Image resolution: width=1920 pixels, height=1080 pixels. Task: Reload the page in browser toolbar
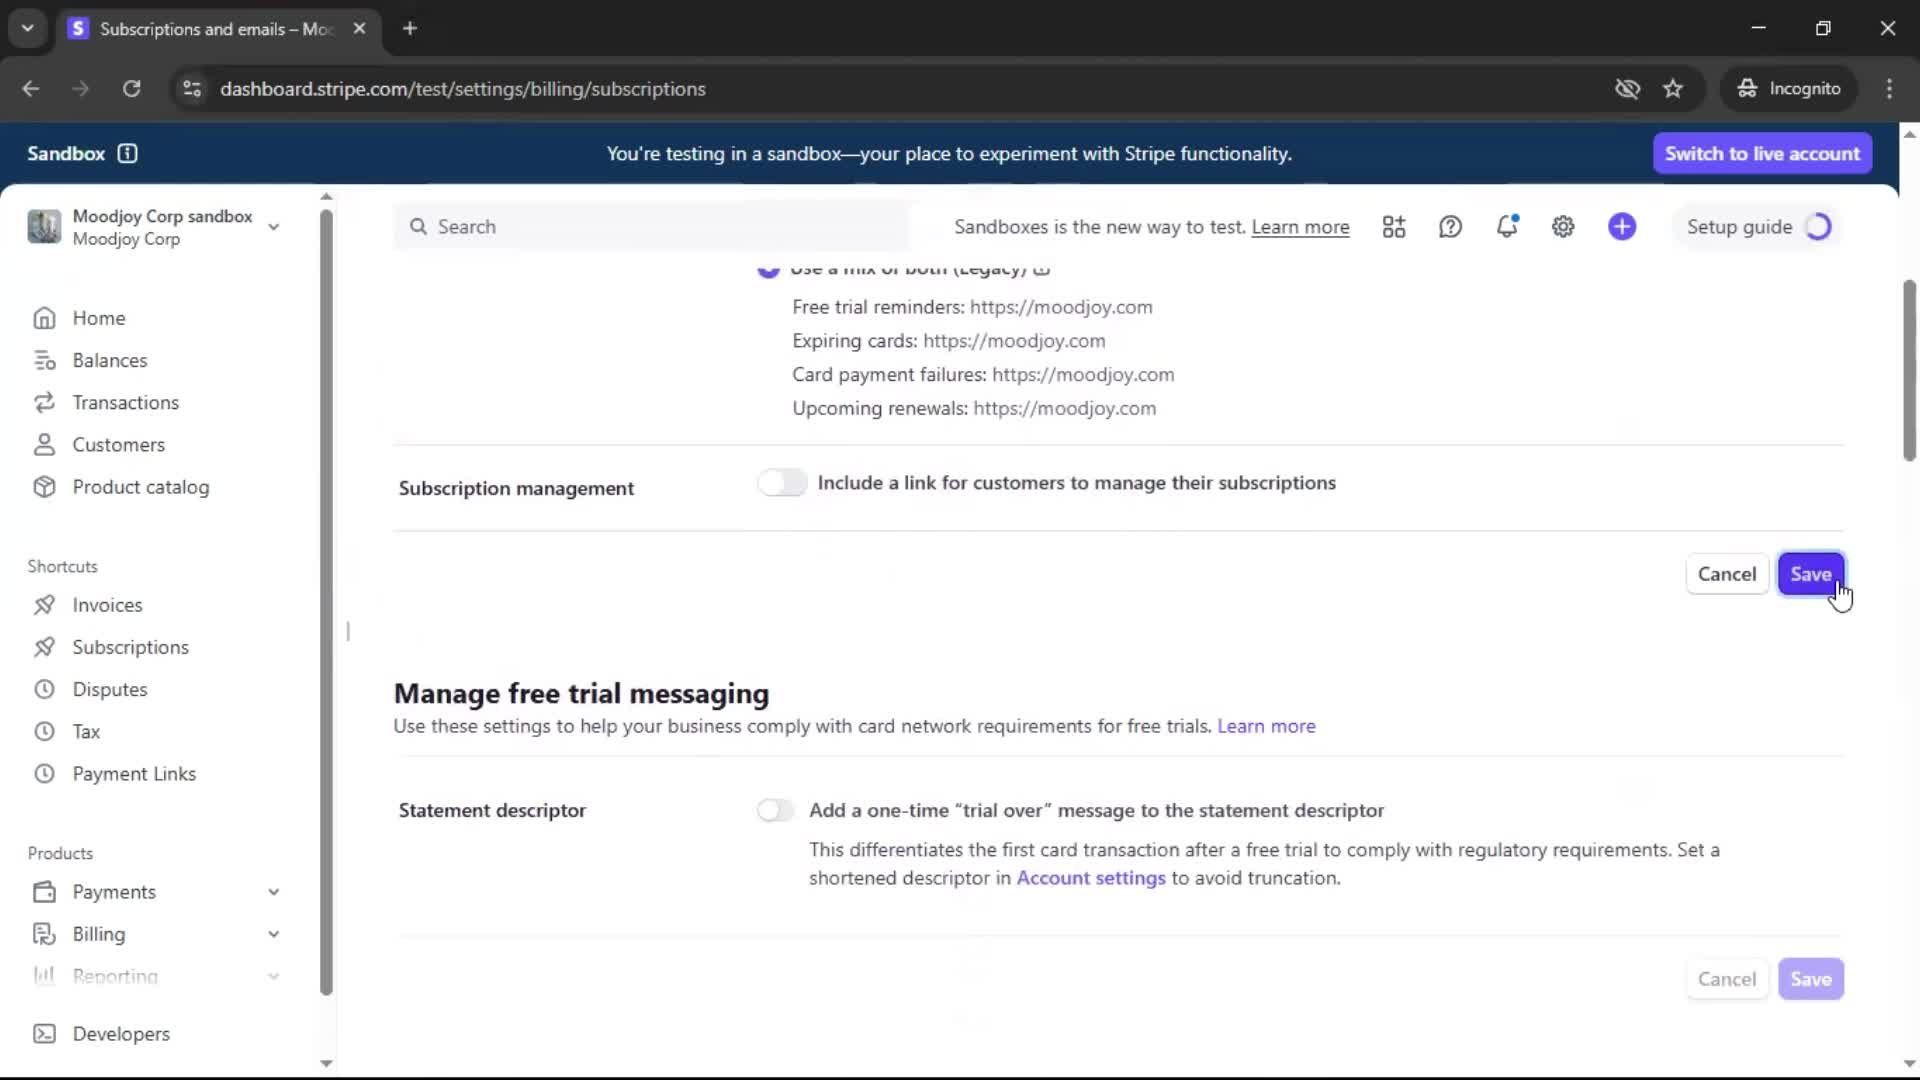(x=131, y=89)
